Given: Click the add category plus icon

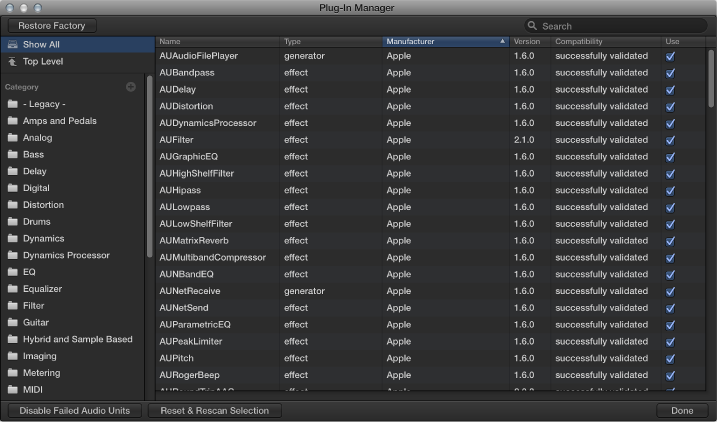Looking at the screenshot, I should point(131,87).
